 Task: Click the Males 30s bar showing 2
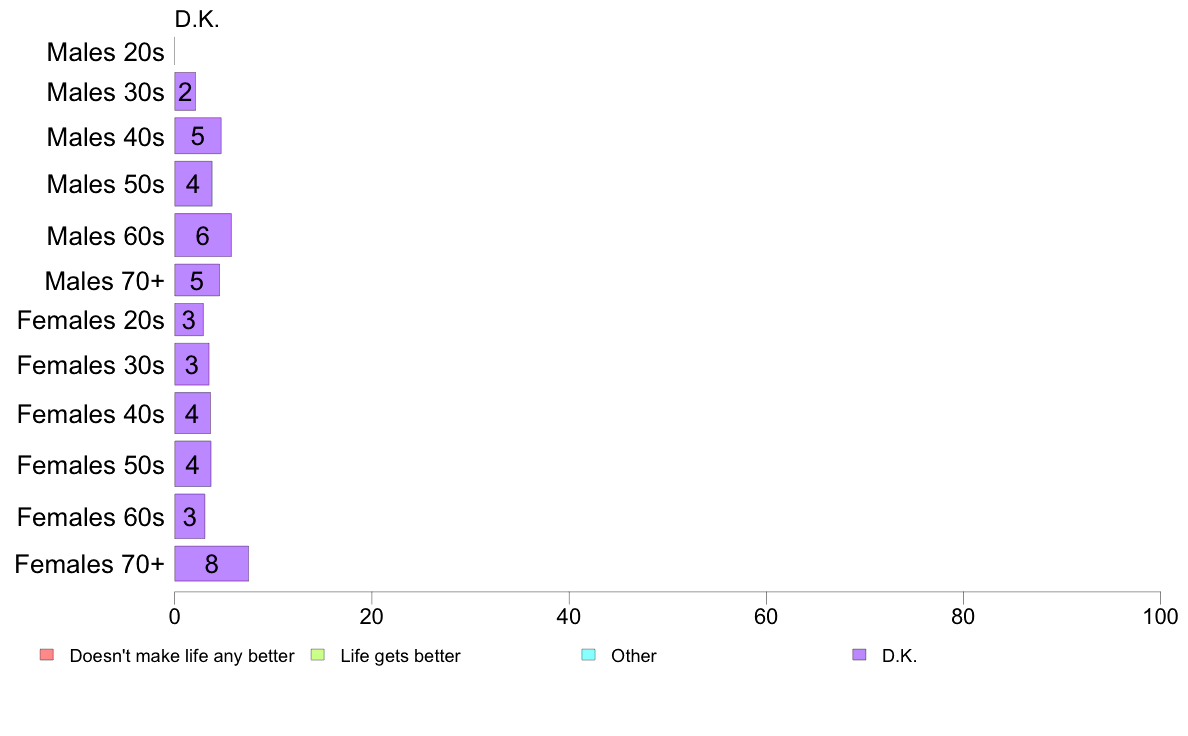coord(185,92)
